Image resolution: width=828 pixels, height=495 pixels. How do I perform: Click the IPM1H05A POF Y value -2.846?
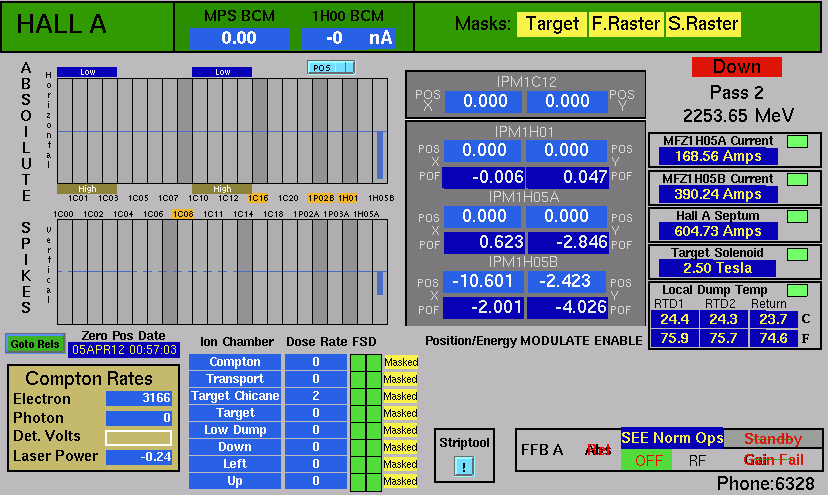[568, 242]
